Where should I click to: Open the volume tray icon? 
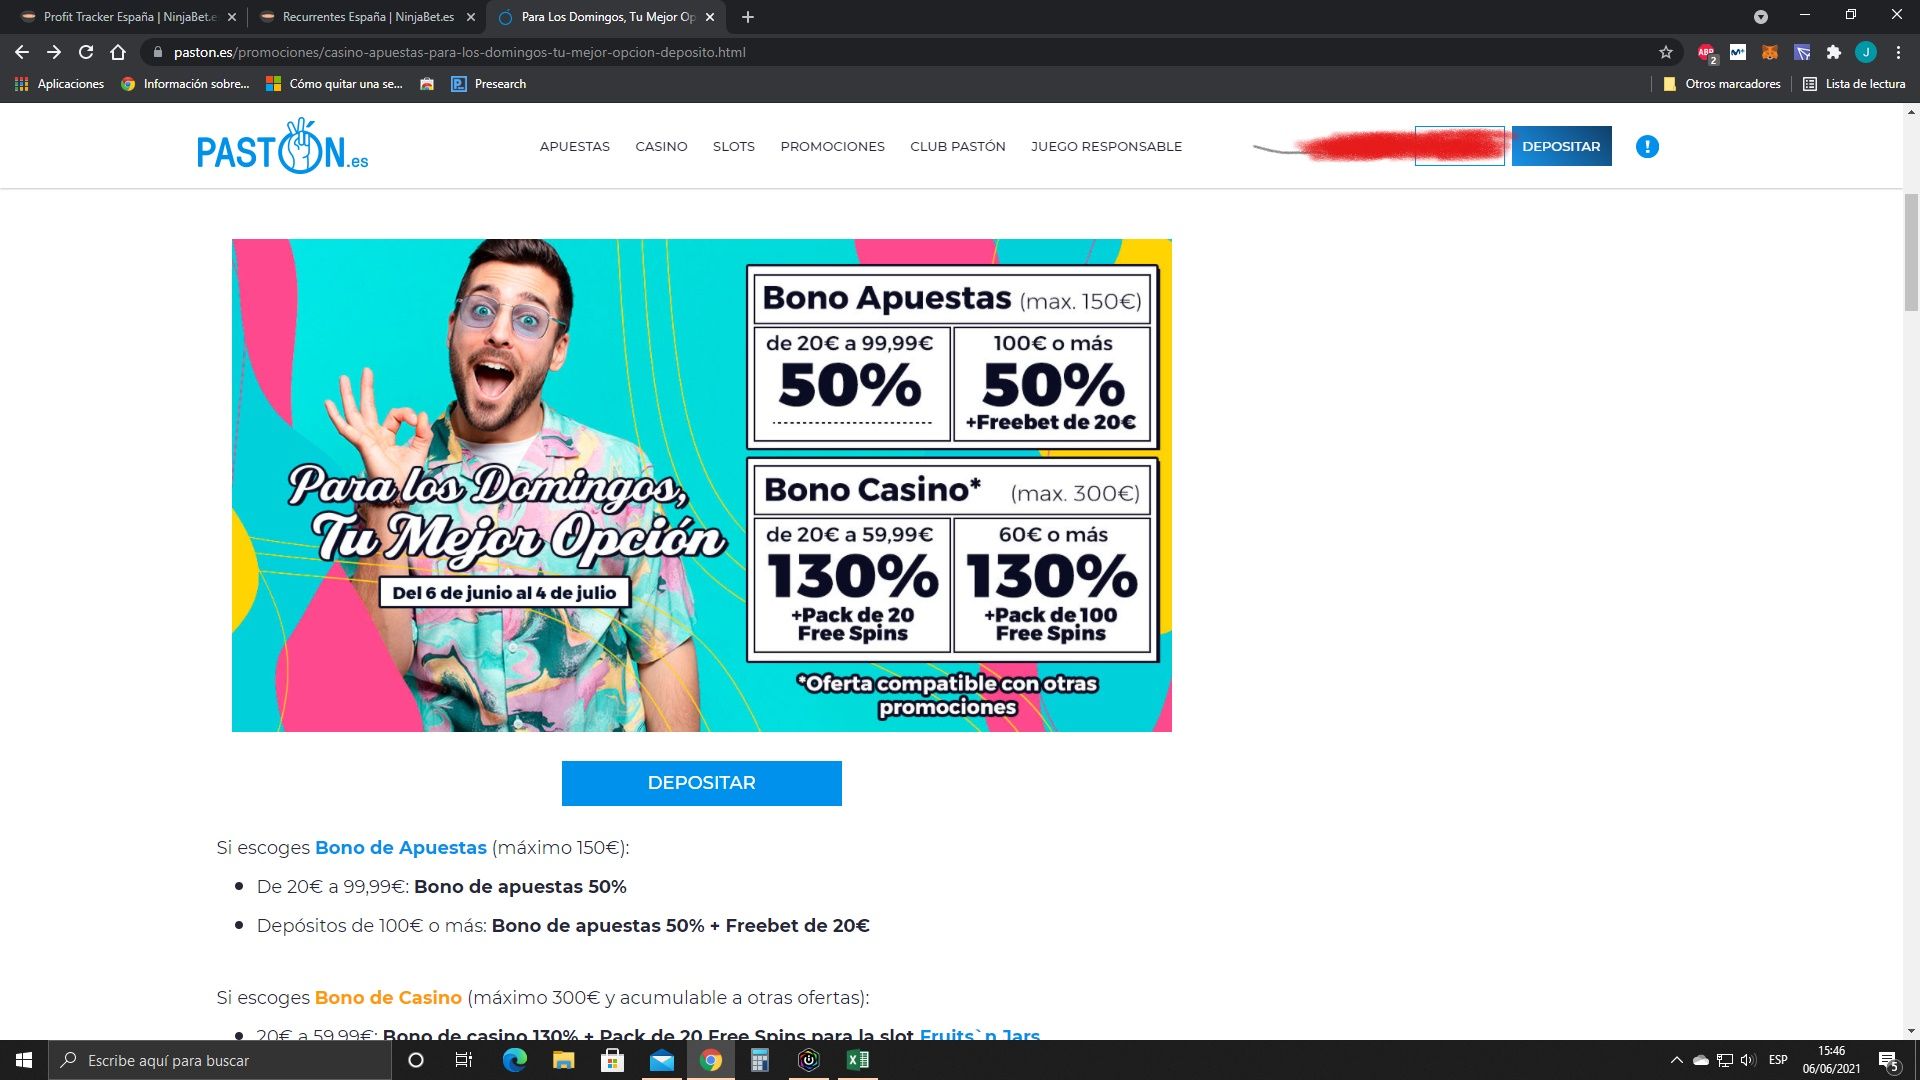point(1748,1060)
